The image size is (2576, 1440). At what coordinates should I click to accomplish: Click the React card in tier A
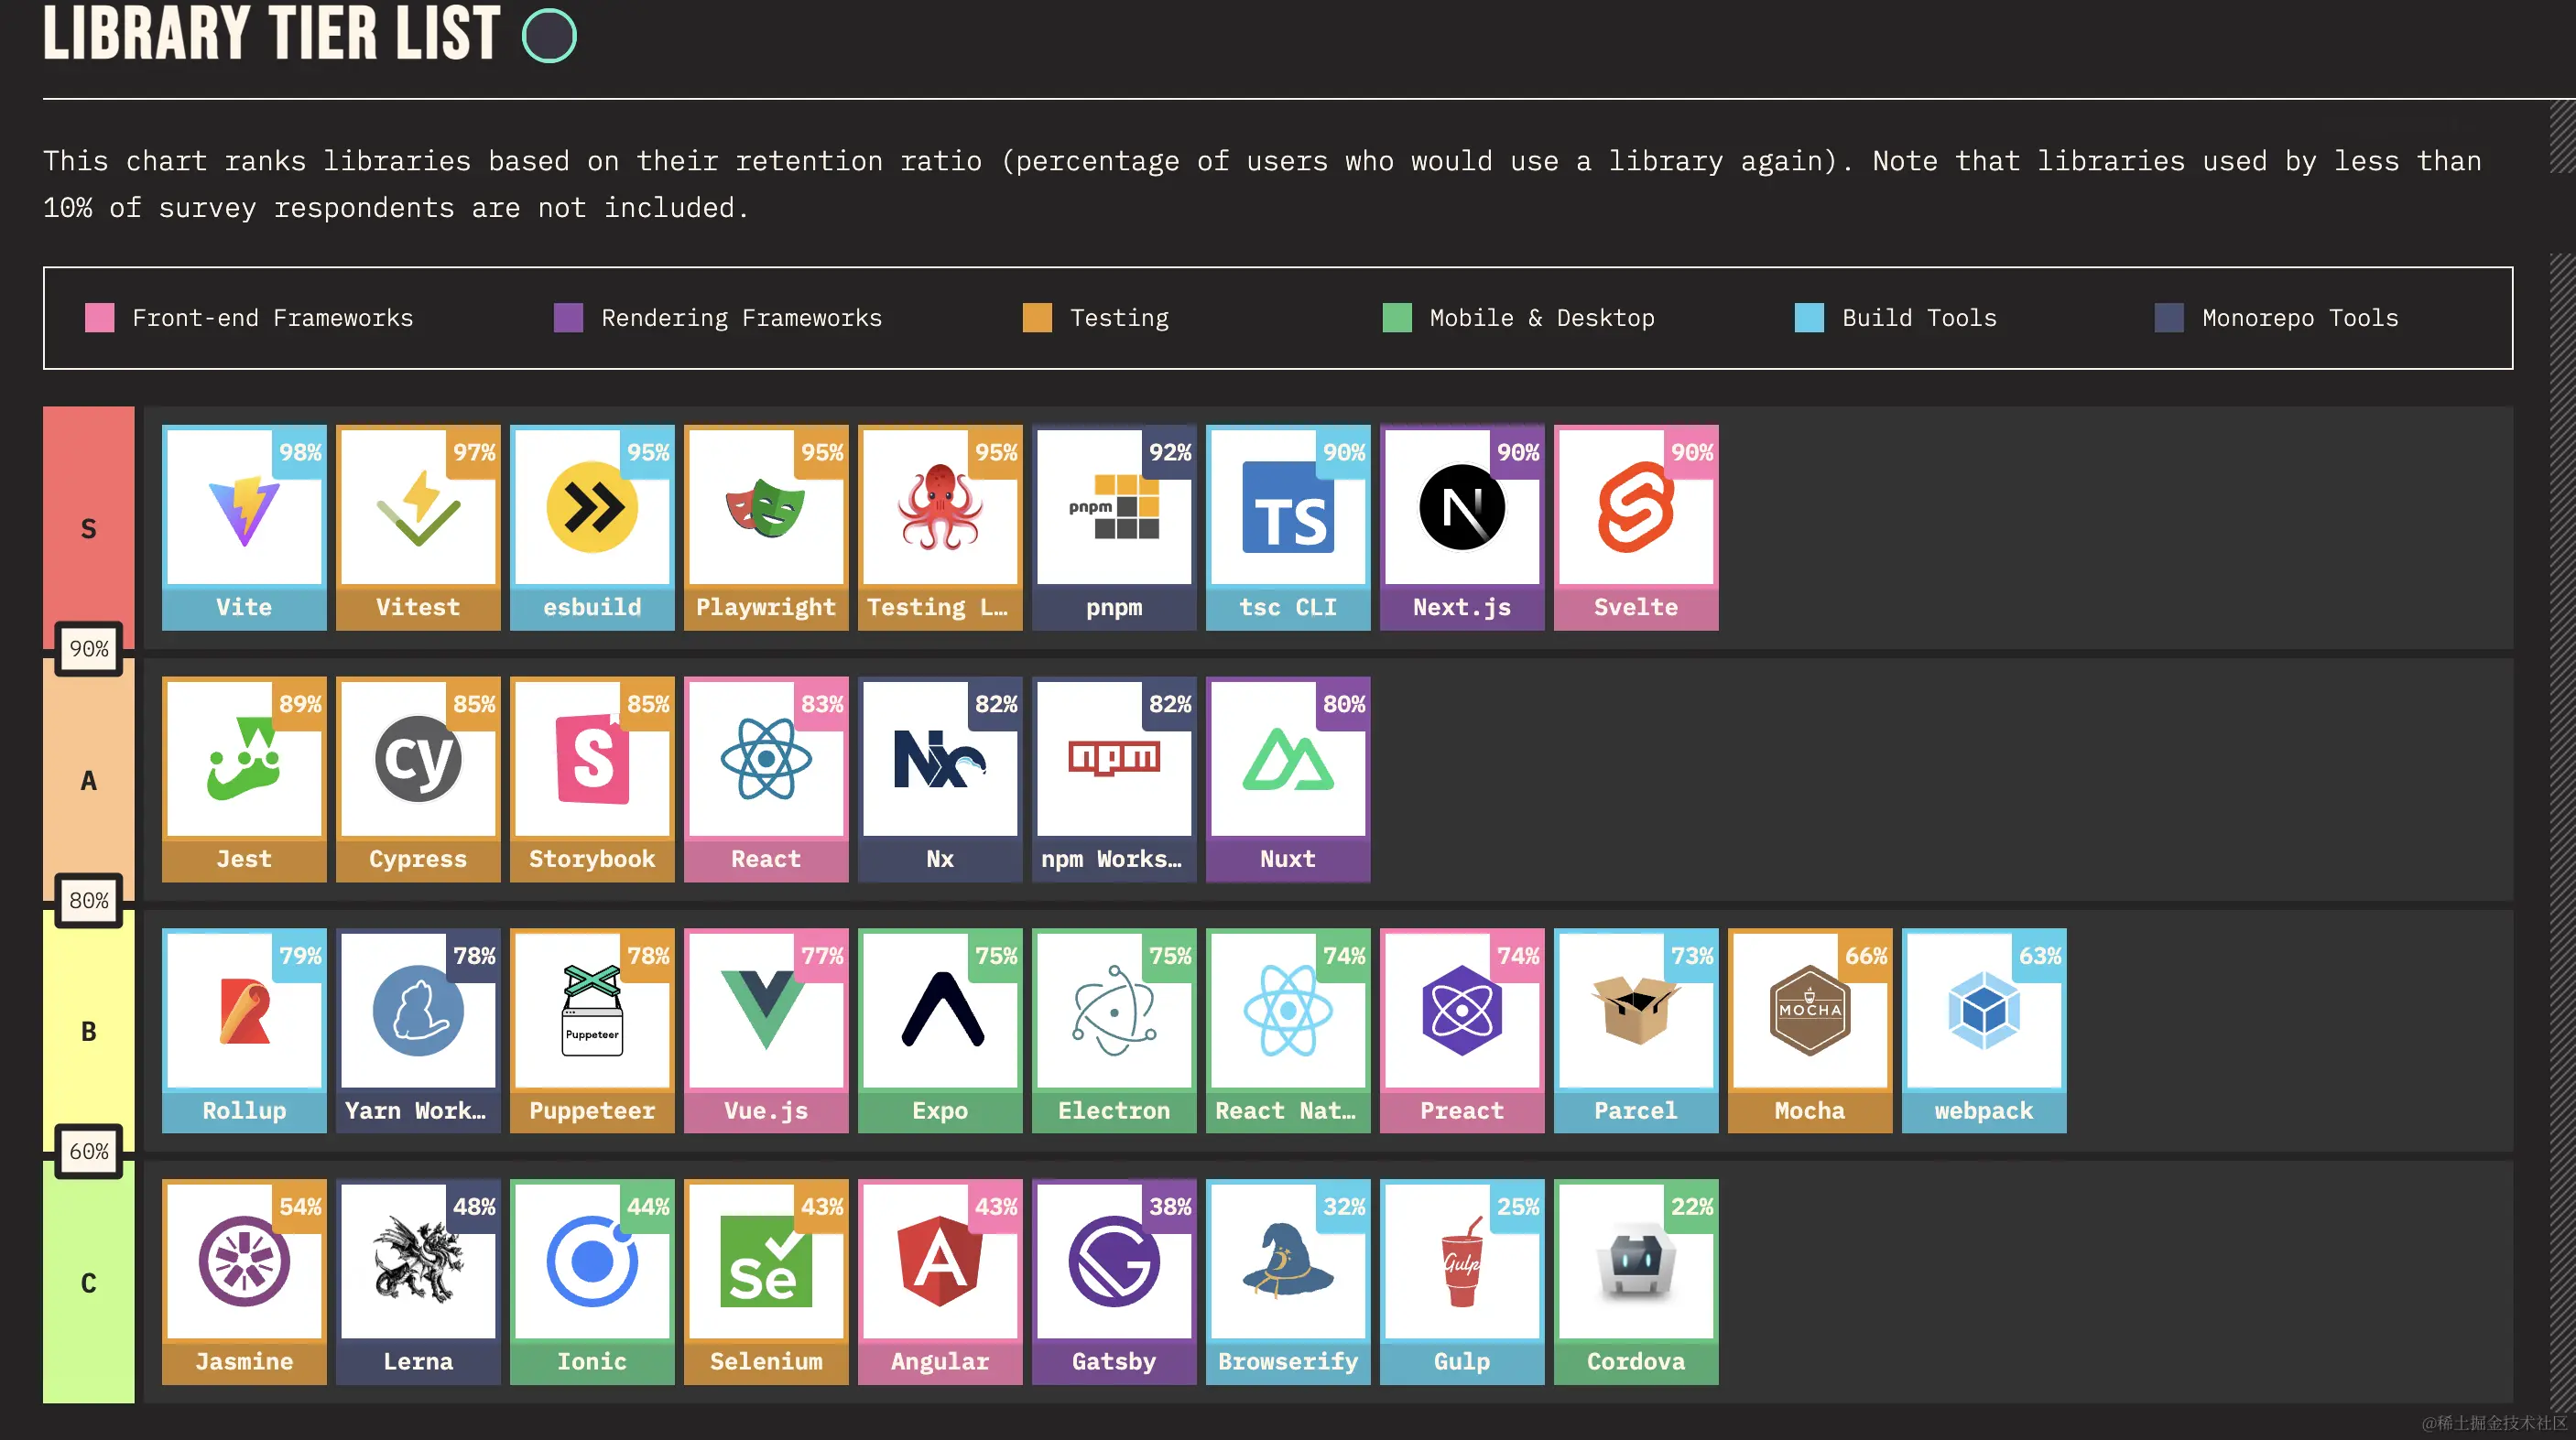[766, 779]
